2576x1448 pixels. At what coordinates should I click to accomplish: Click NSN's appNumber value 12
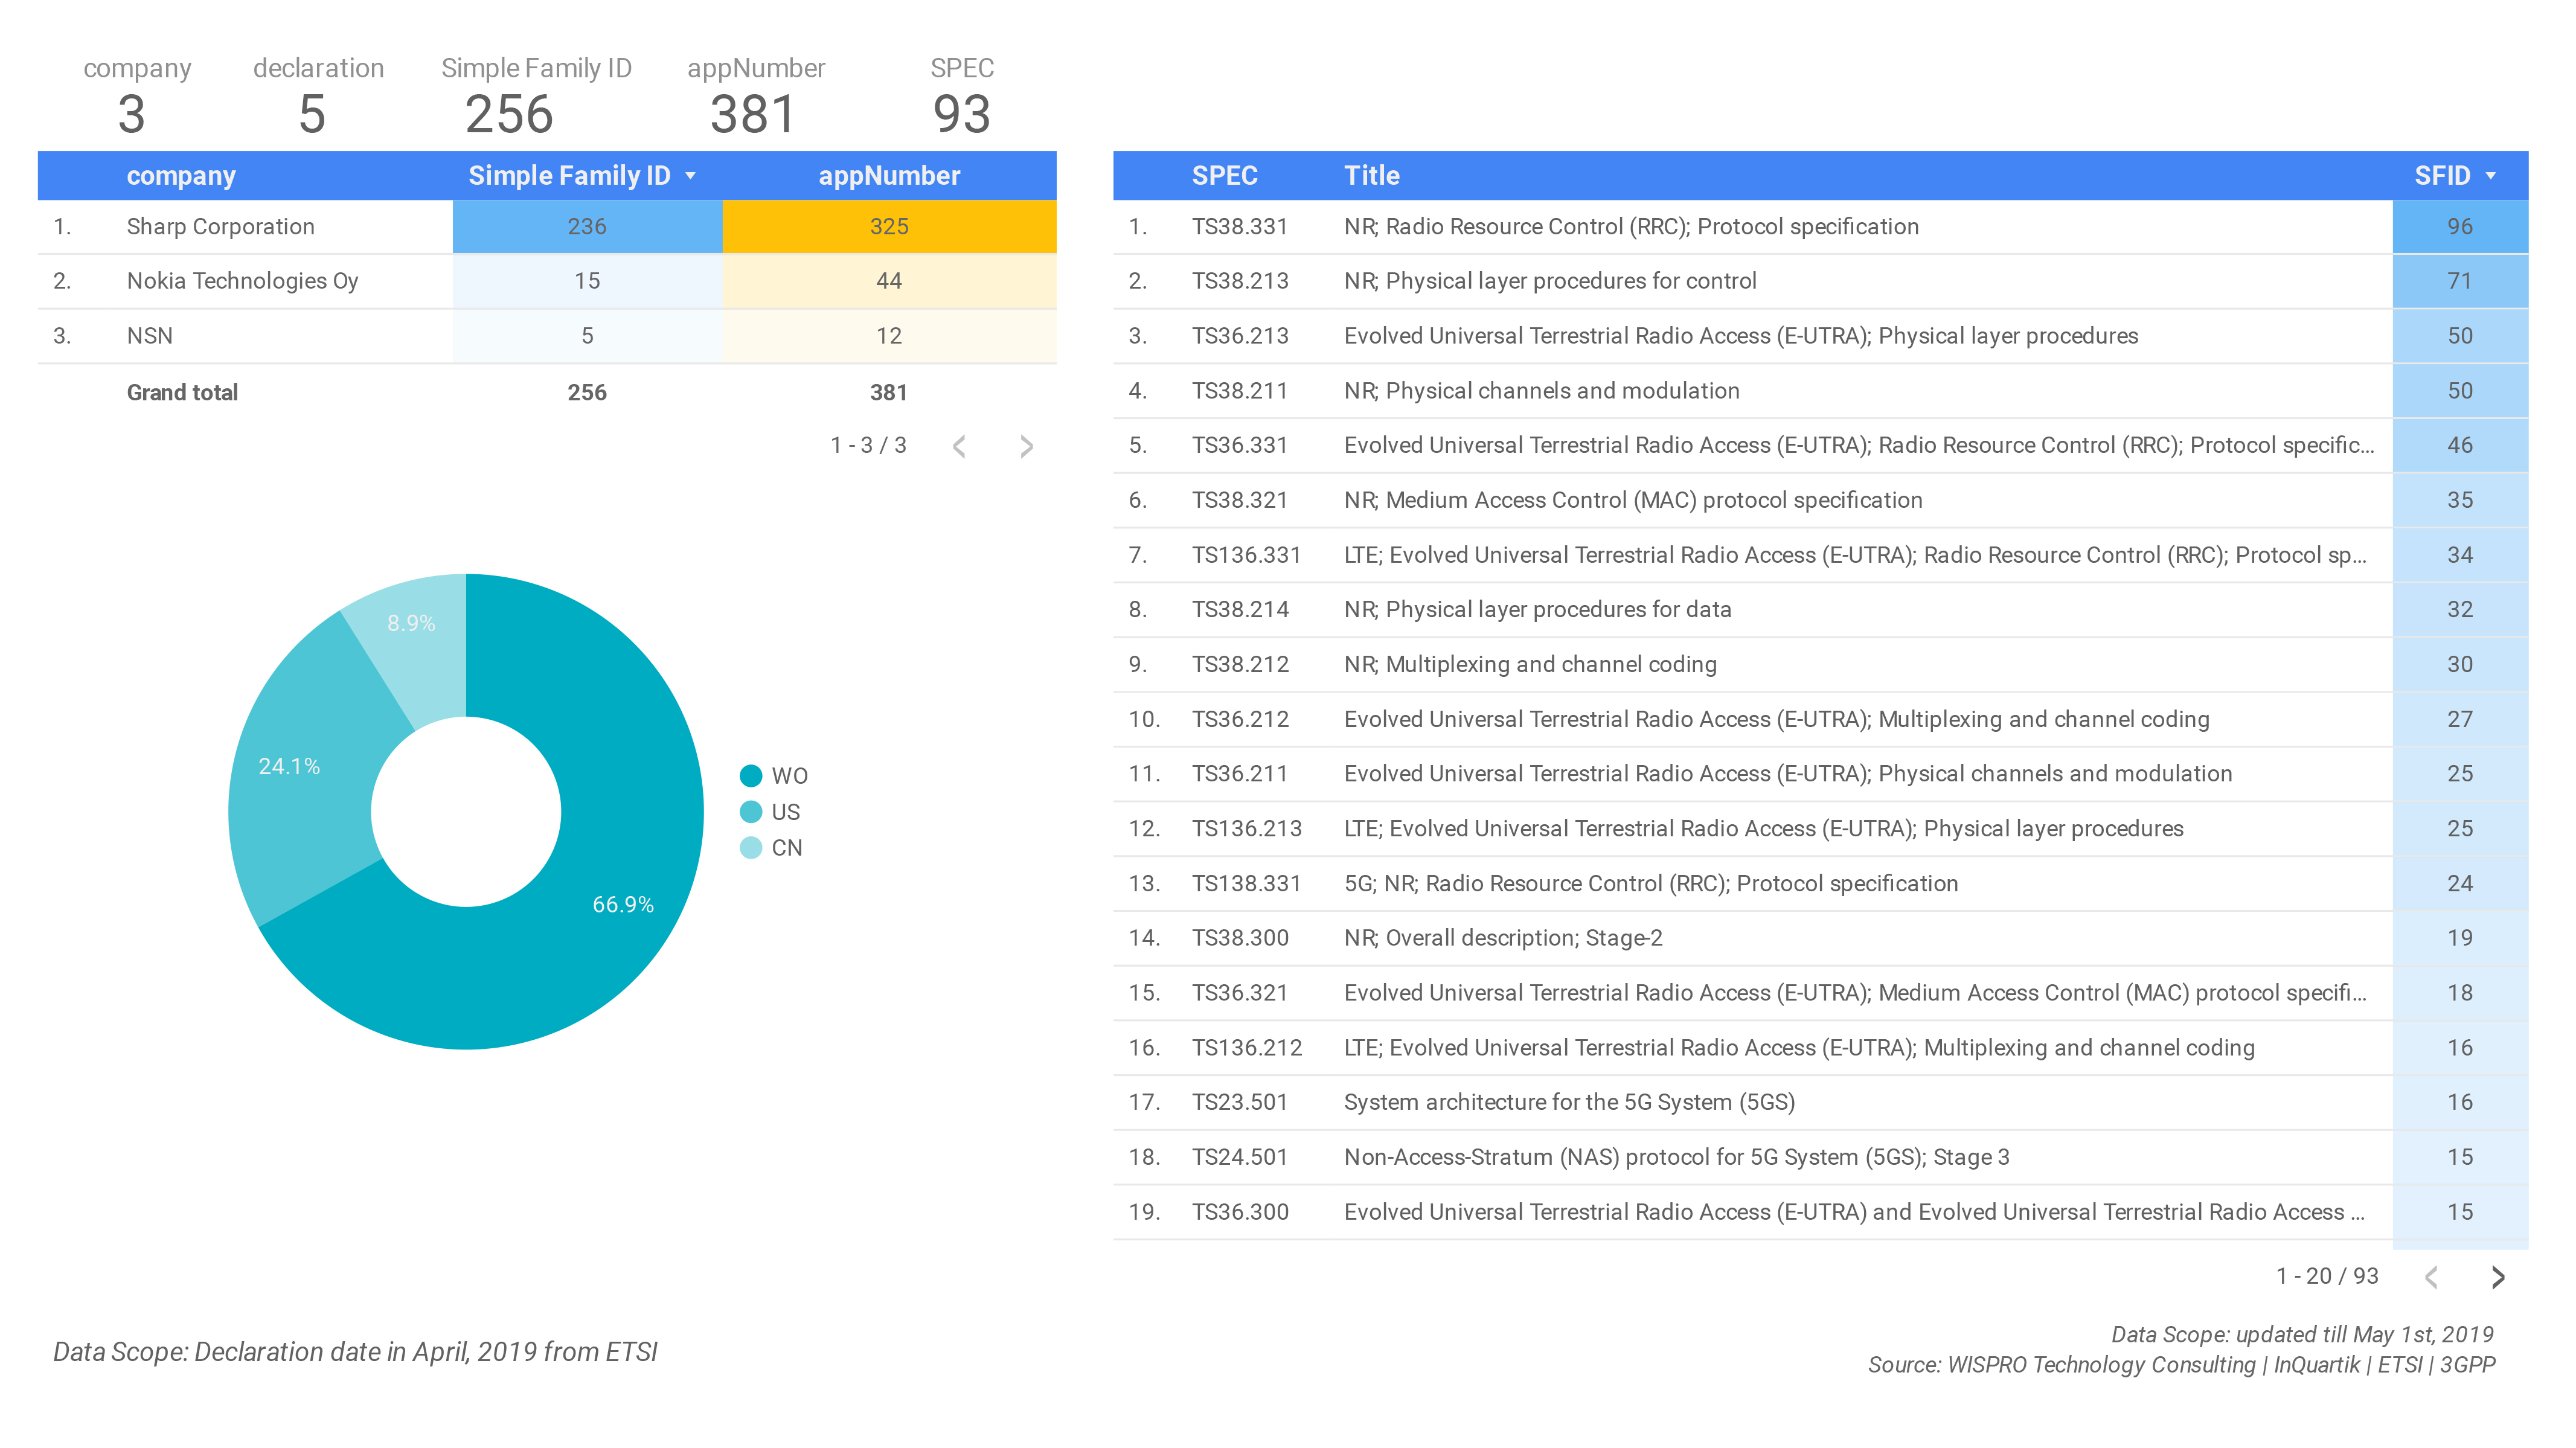[889, 336]
